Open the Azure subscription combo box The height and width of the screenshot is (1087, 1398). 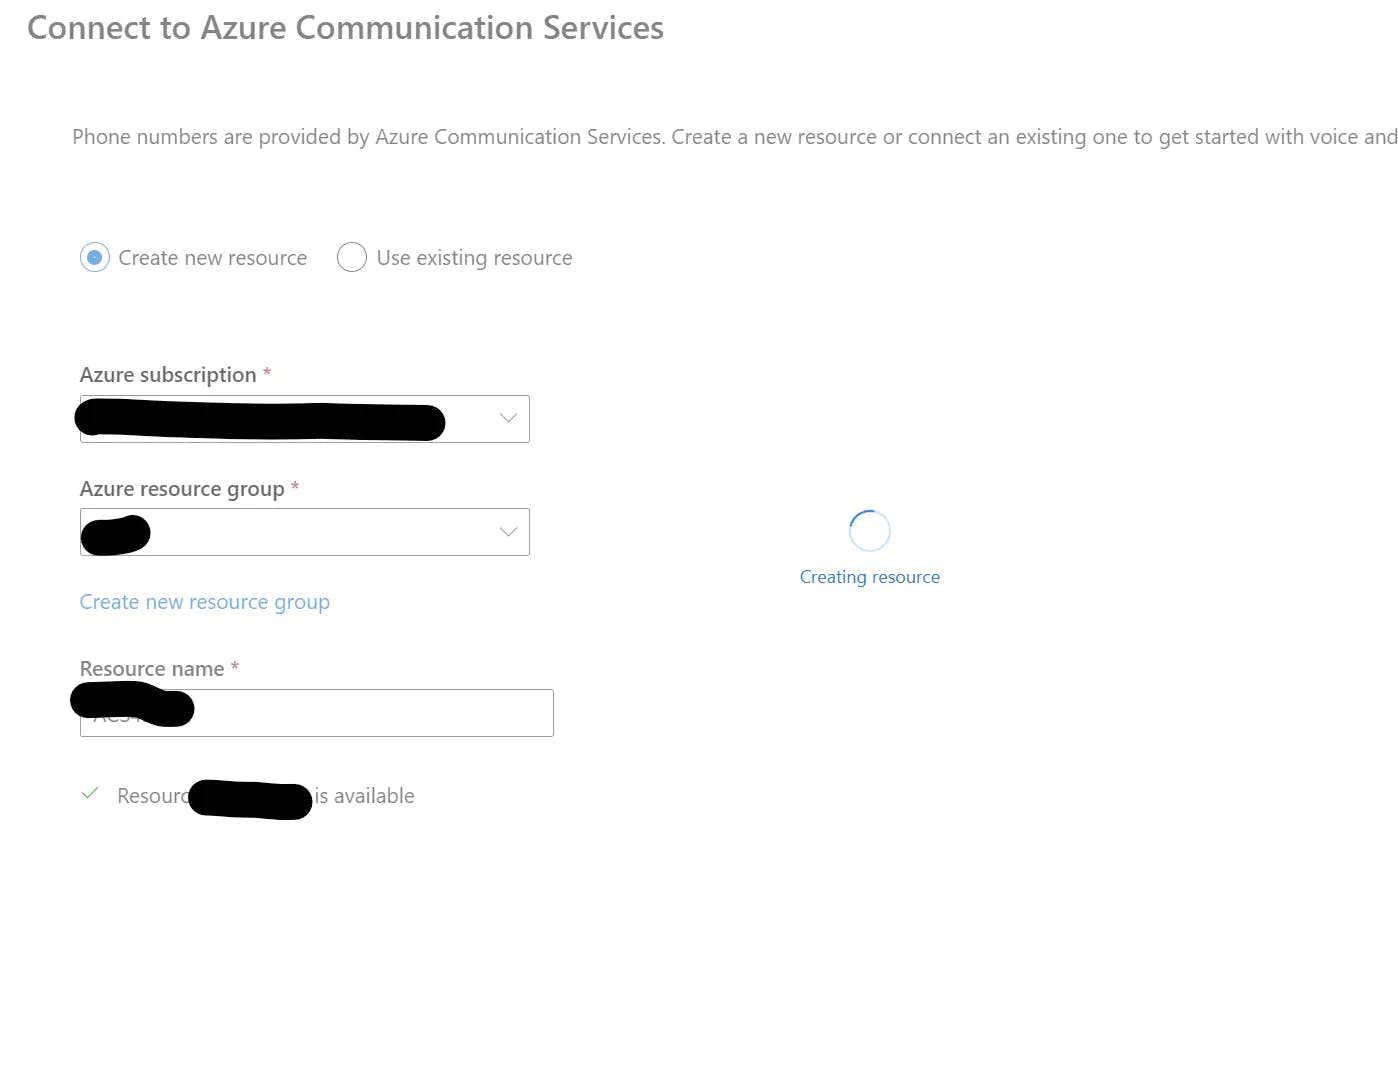304,419
